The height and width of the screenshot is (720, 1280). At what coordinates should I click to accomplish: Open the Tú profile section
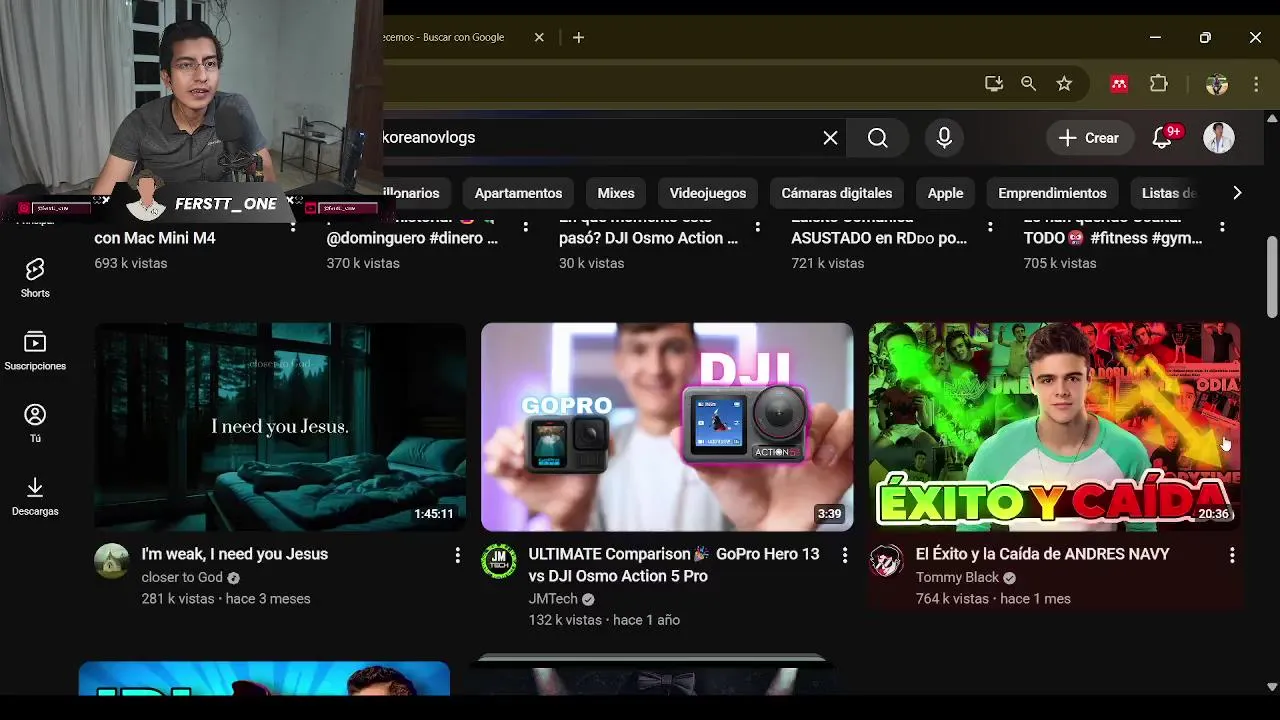(x=35, y=423)
